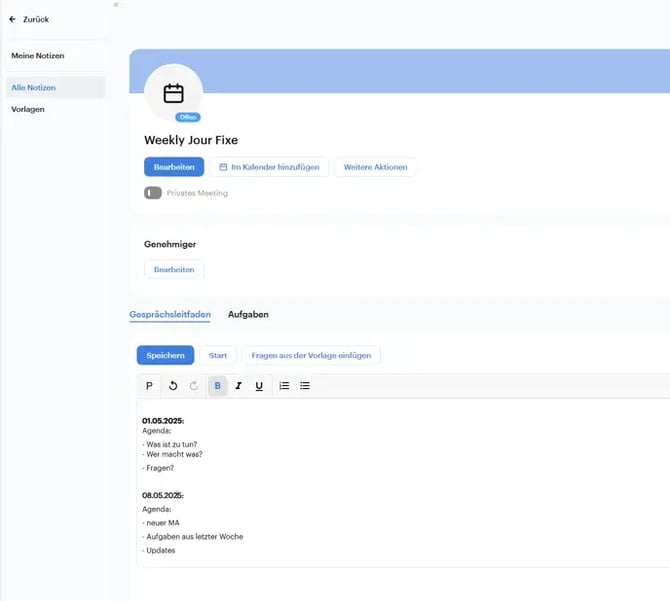Screen dimensions: 670x601
Task: Toggle italic formatting
Action: coord(238,386)
